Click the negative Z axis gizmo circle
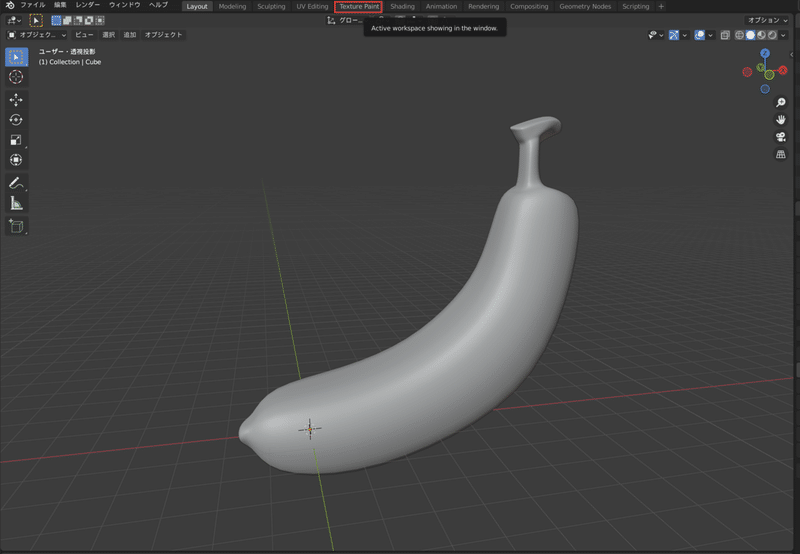The width and height of the screenshot is (800, 554). (765, 89)
